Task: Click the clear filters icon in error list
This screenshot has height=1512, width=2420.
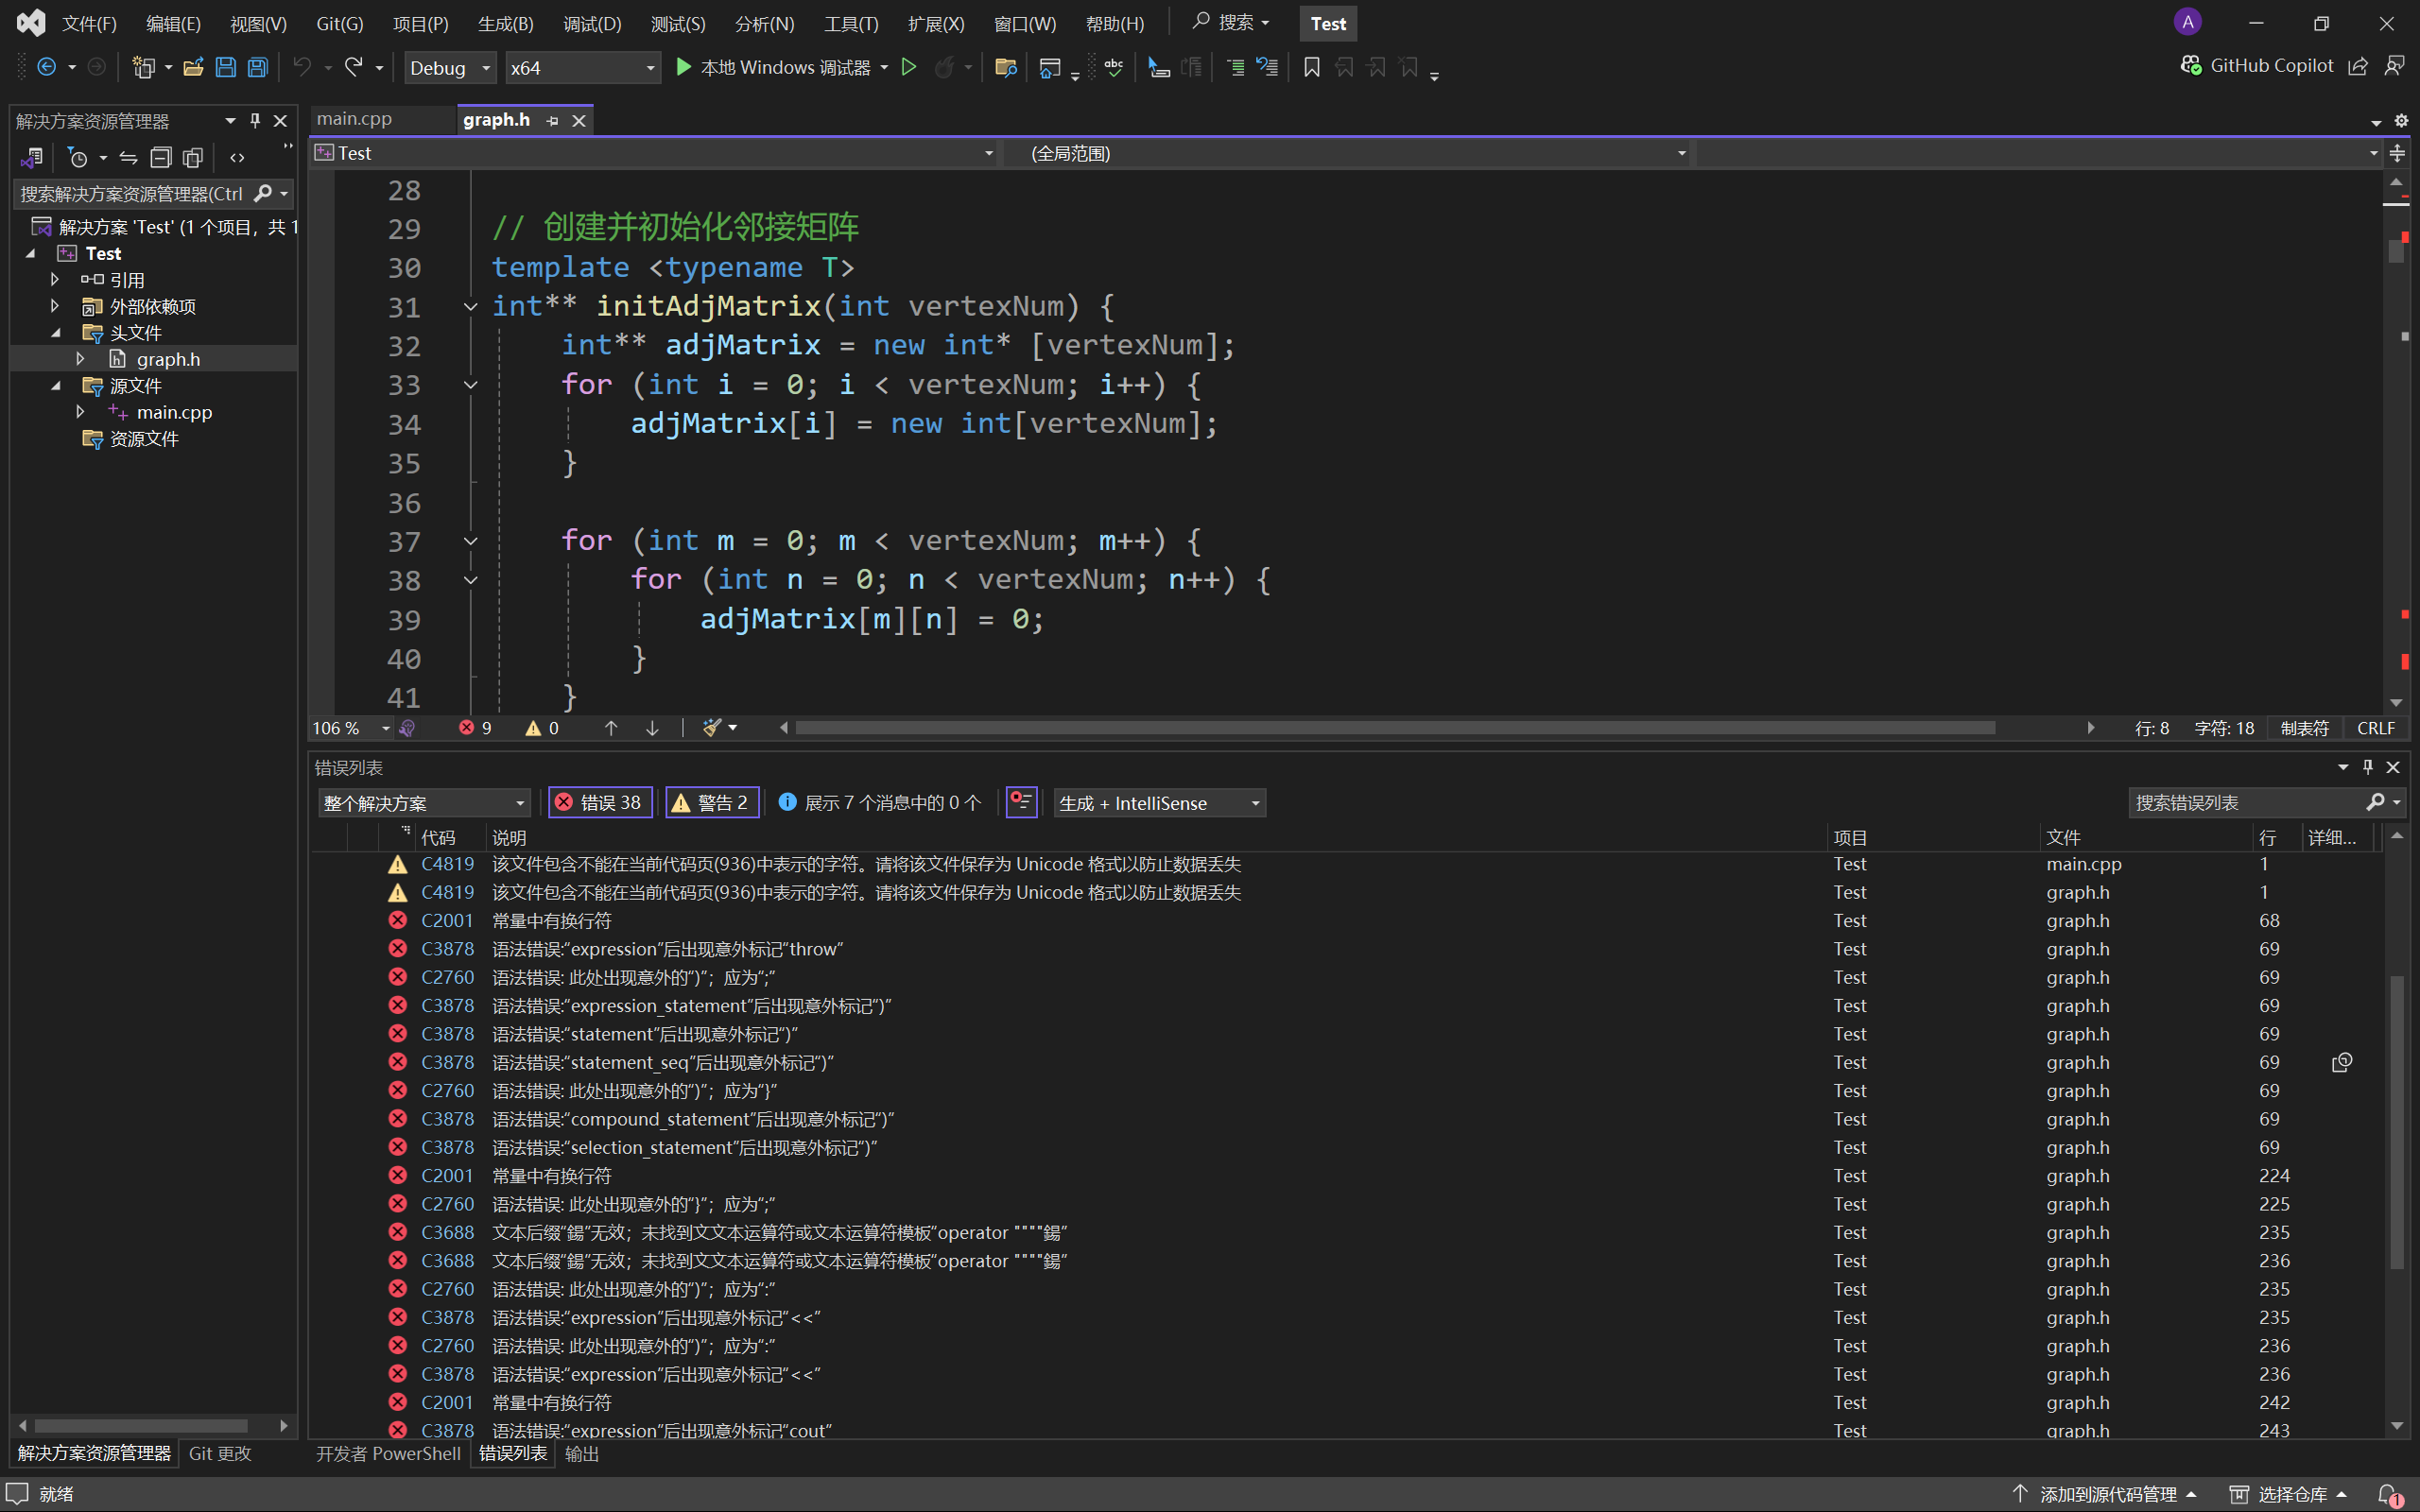Action: (1021, 802)
